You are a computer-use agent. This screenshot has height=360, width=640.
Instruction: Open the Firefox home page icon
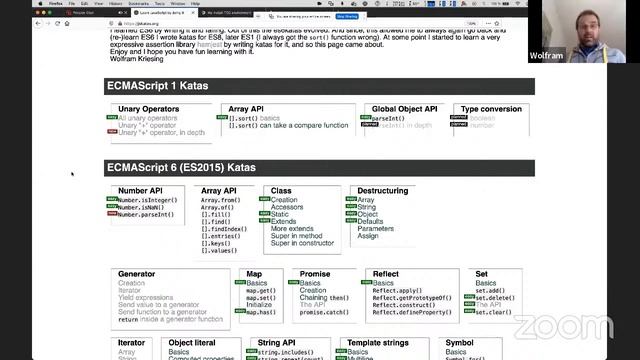67,24
